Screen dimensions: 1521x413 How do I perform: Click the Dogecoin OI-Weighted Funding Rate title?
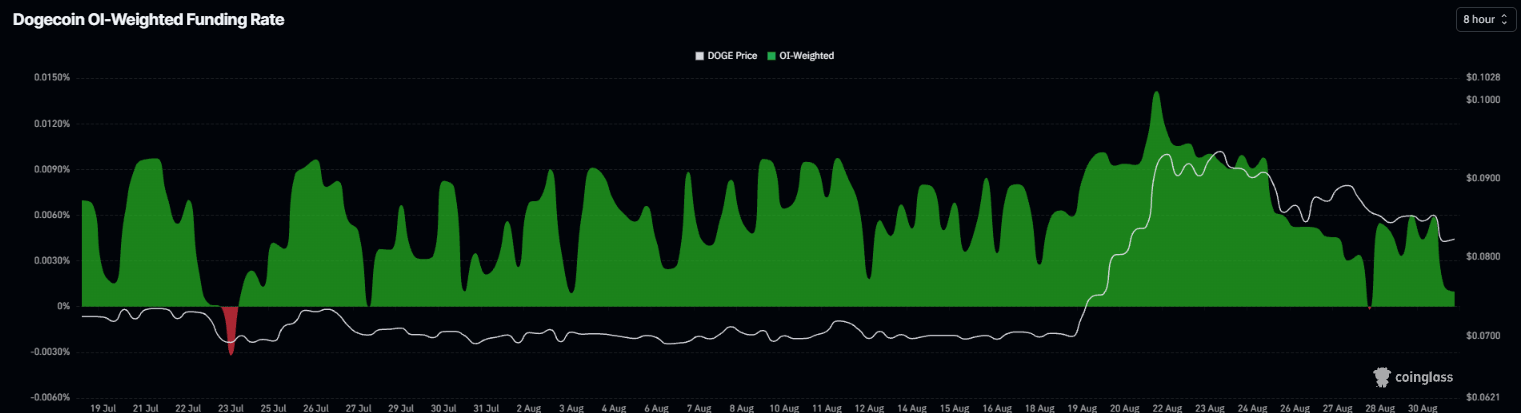click(148, 20)
